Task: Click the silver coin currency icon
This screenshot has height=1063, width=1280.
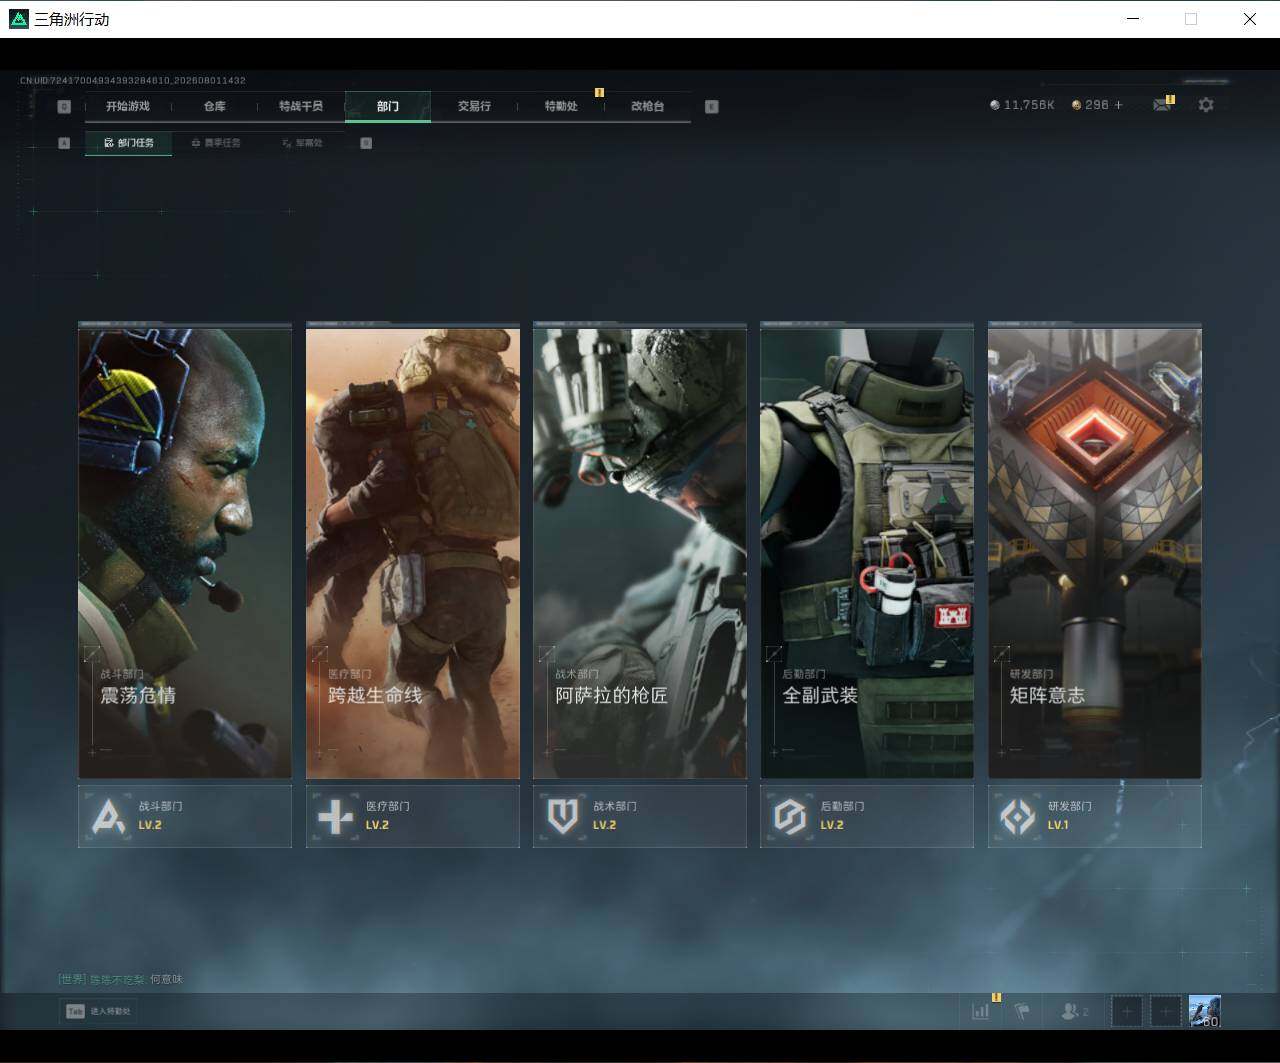Action: tap(994, 105)
